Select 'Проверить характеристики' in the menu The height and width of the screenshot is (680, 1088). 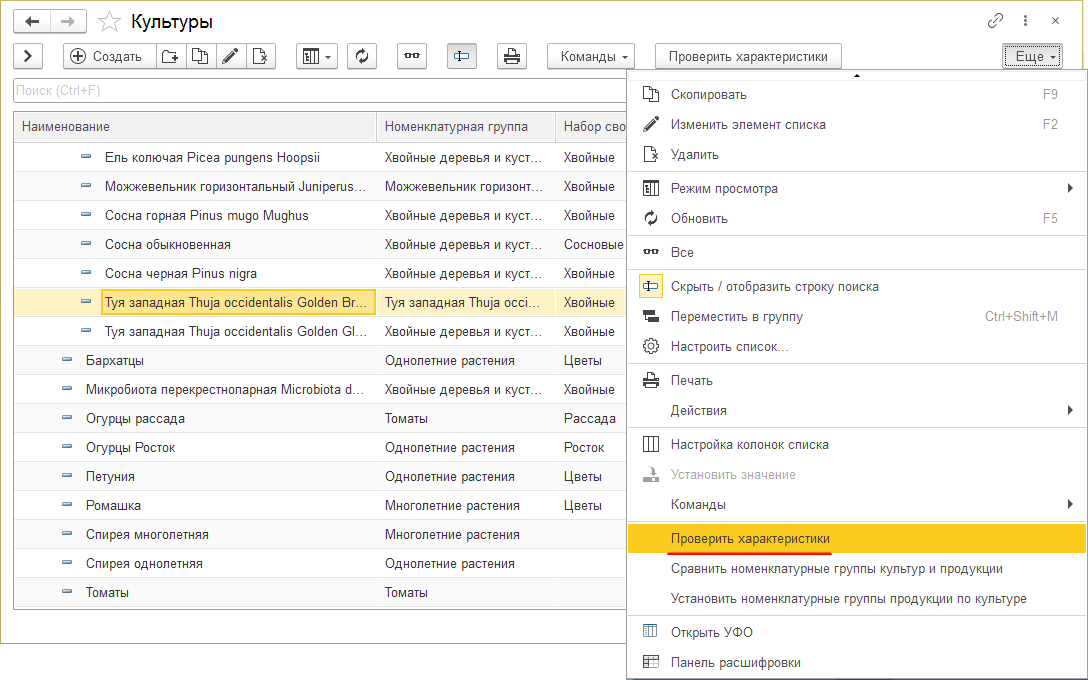(750, 539)
